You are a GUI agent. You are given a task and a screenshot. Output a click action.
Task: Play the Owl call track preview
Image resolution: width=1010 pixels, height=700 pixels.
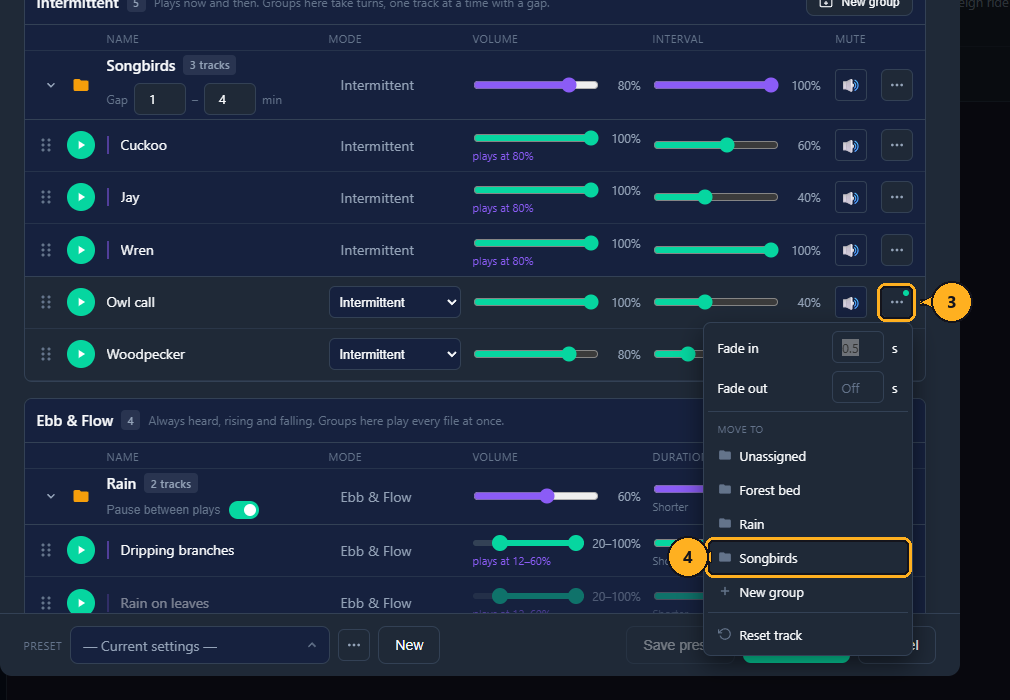click(81, 302)
